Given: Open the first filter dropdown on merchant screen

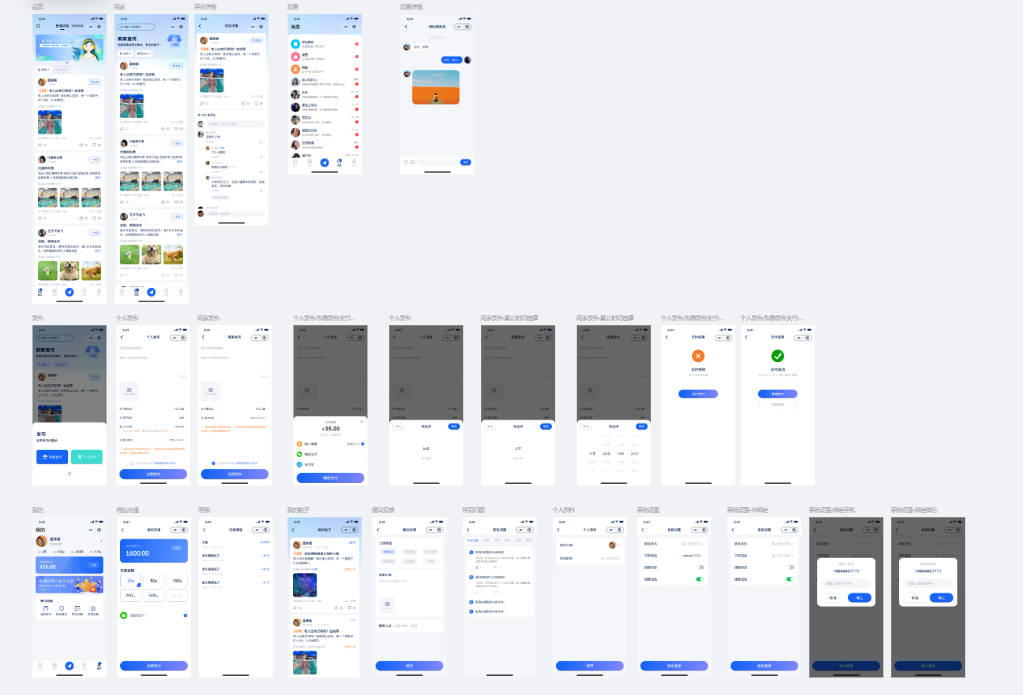Looking at the screenshot, I should [125, 53].
